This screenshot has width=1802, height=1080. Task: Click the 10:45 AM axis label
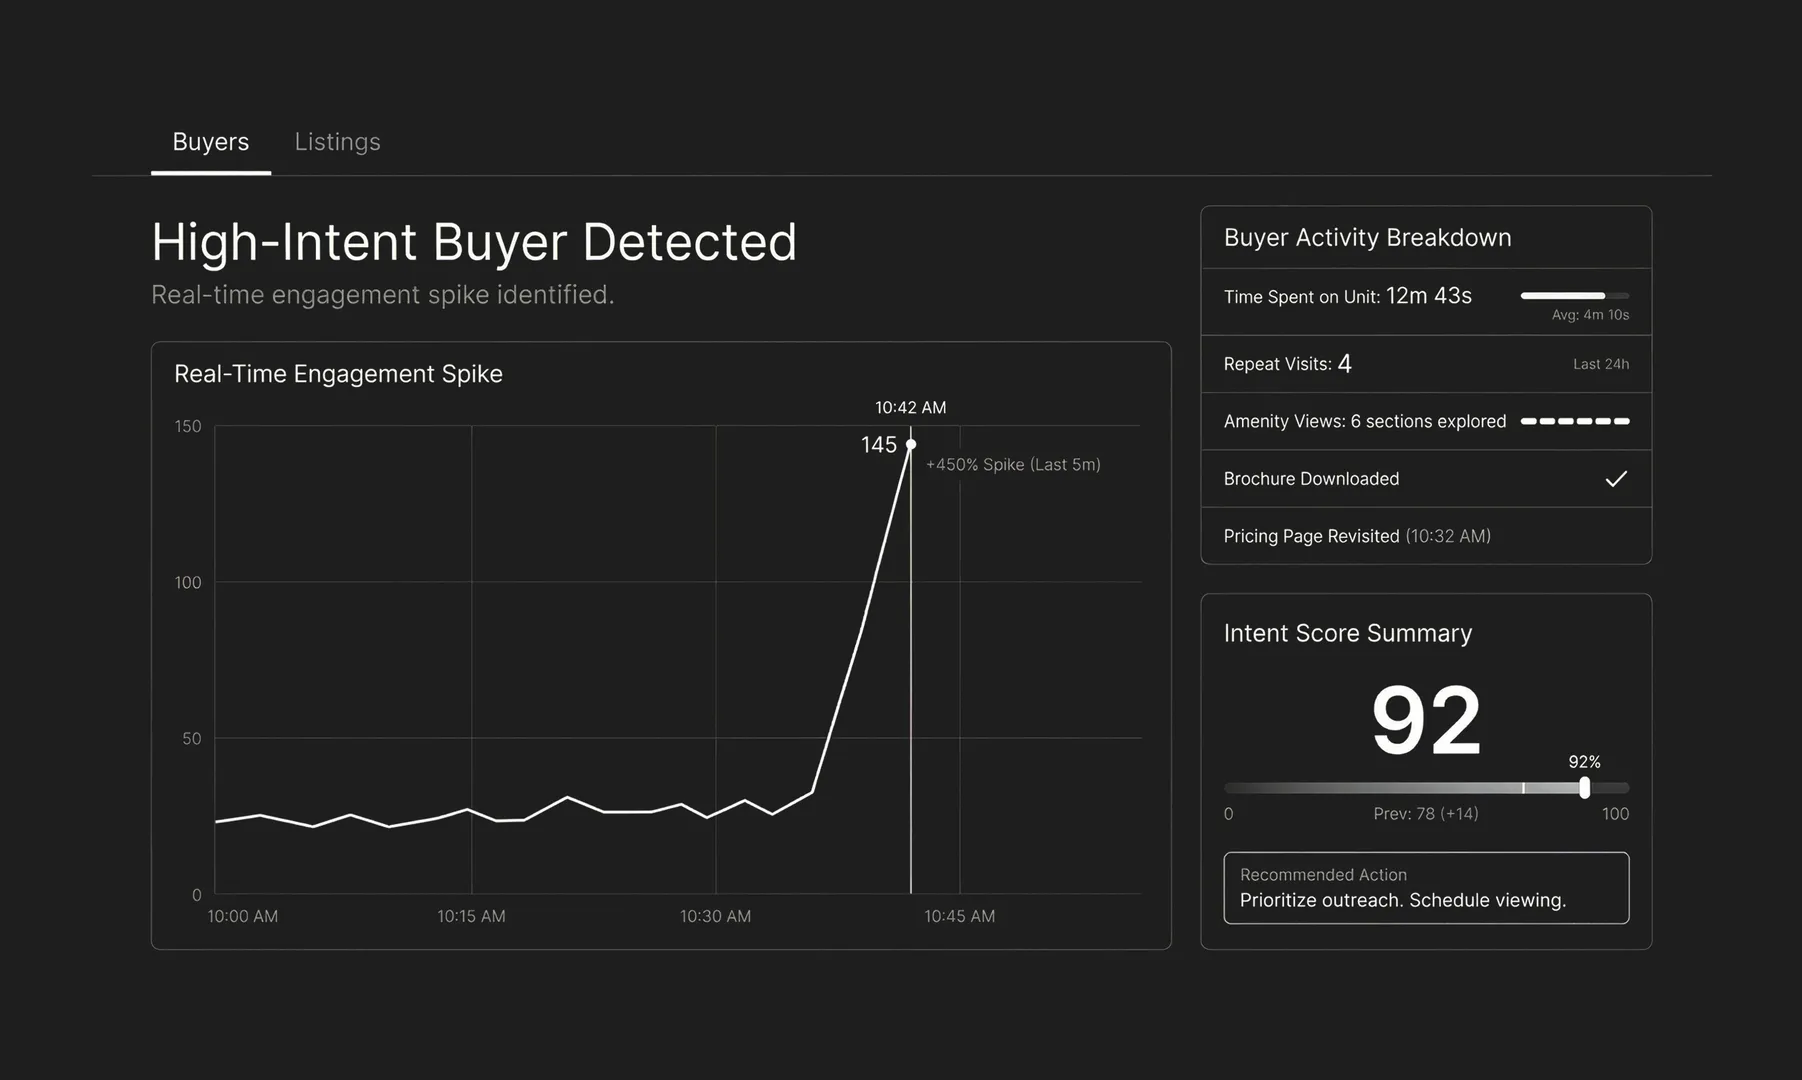tap(959, 915)
